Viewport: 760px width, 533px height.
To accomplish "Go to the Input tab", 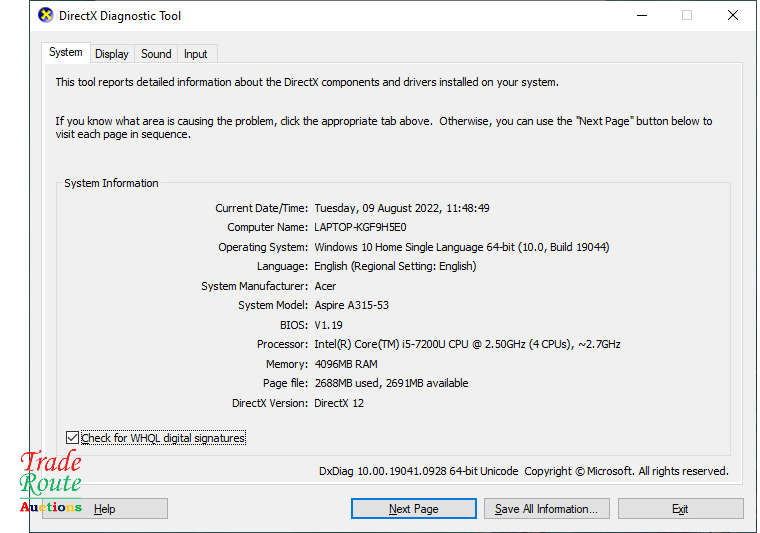I will [x=196, y=54].
